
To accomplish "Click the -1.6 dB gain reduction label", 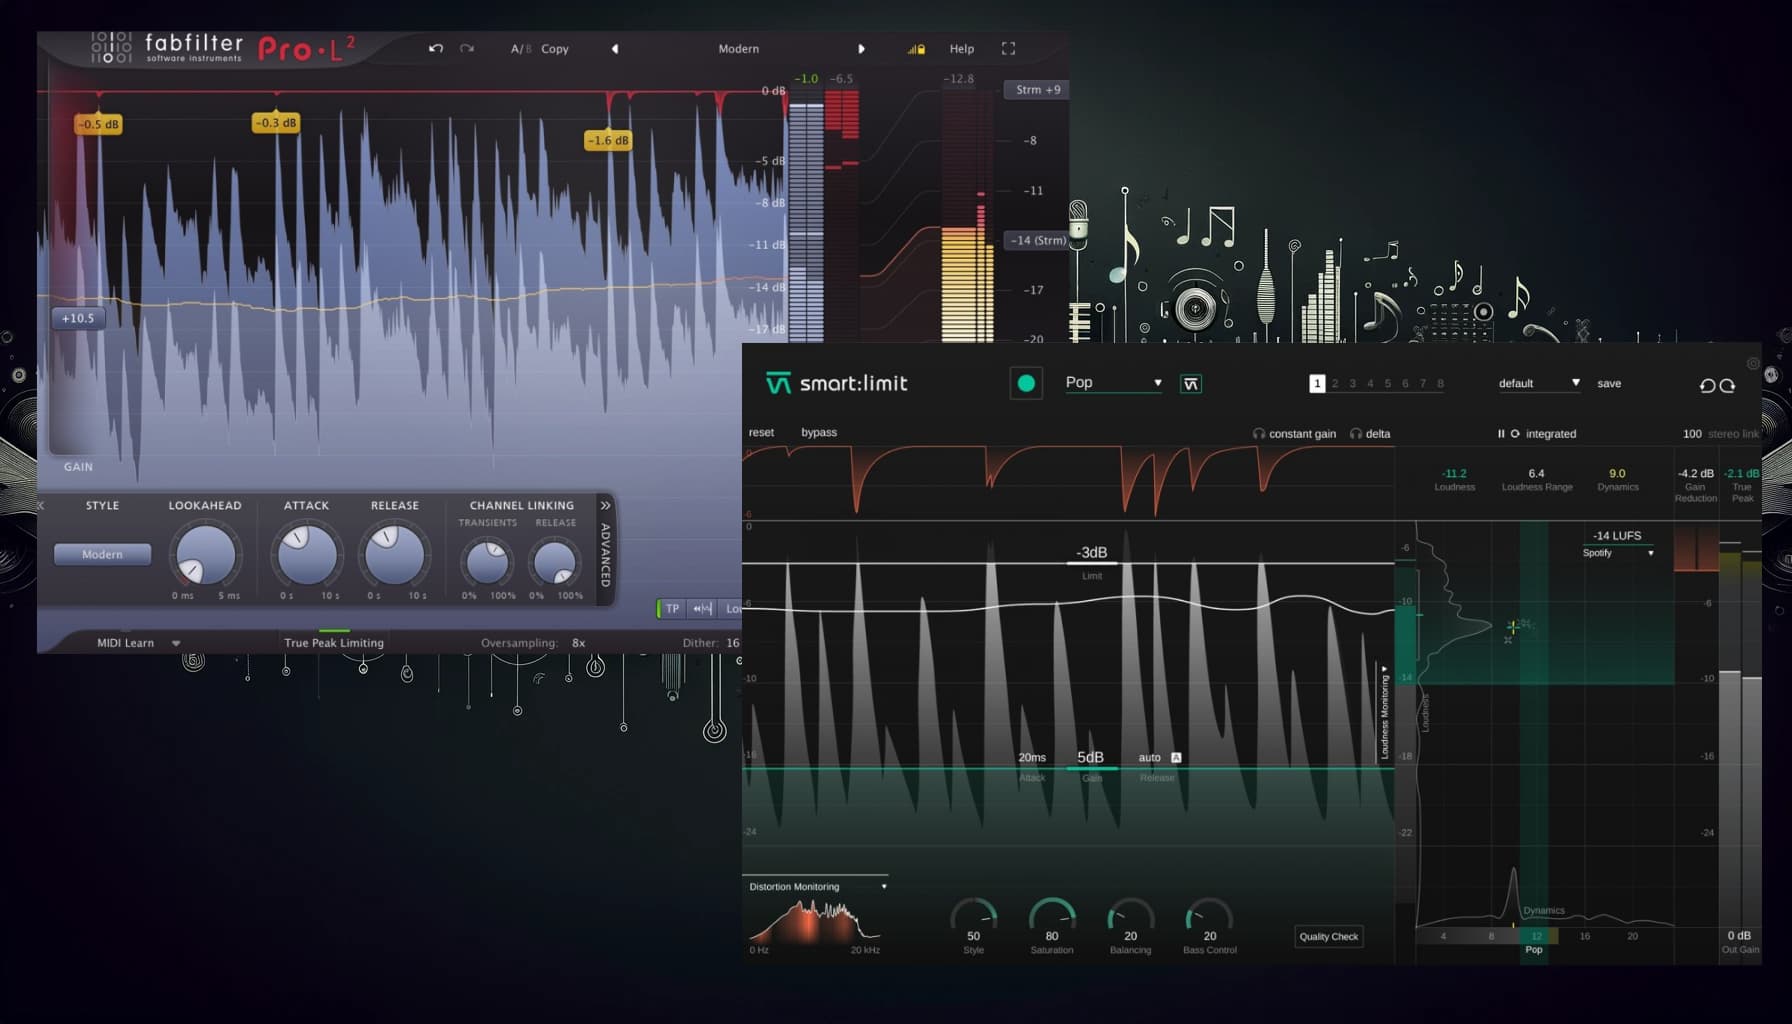I will pos(608,140).
